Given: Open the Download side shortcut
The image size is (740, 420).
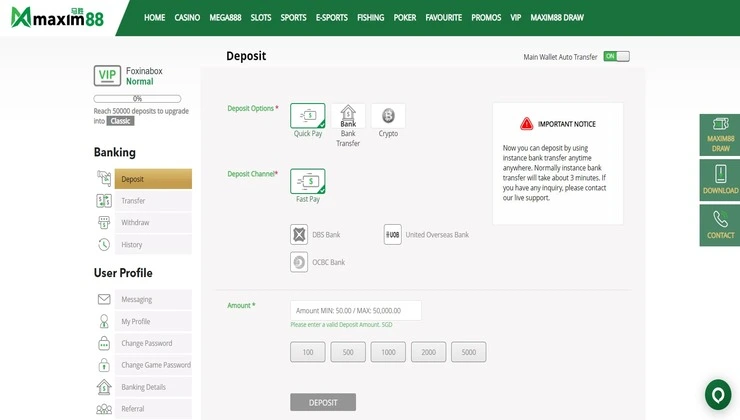Looking at the screenshot, I should pos(720,180).
